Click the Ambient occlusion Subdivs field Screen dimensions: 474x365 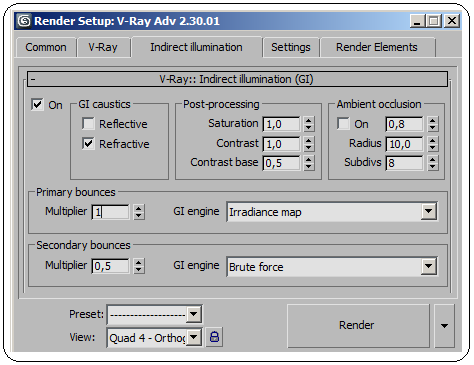coord(405,163)
